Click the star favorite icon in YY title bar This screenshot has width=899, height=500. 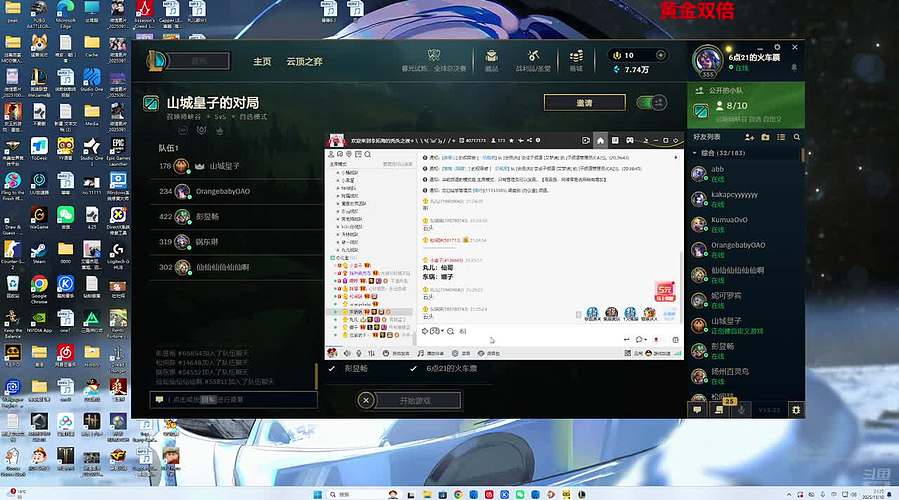(511, 140)
